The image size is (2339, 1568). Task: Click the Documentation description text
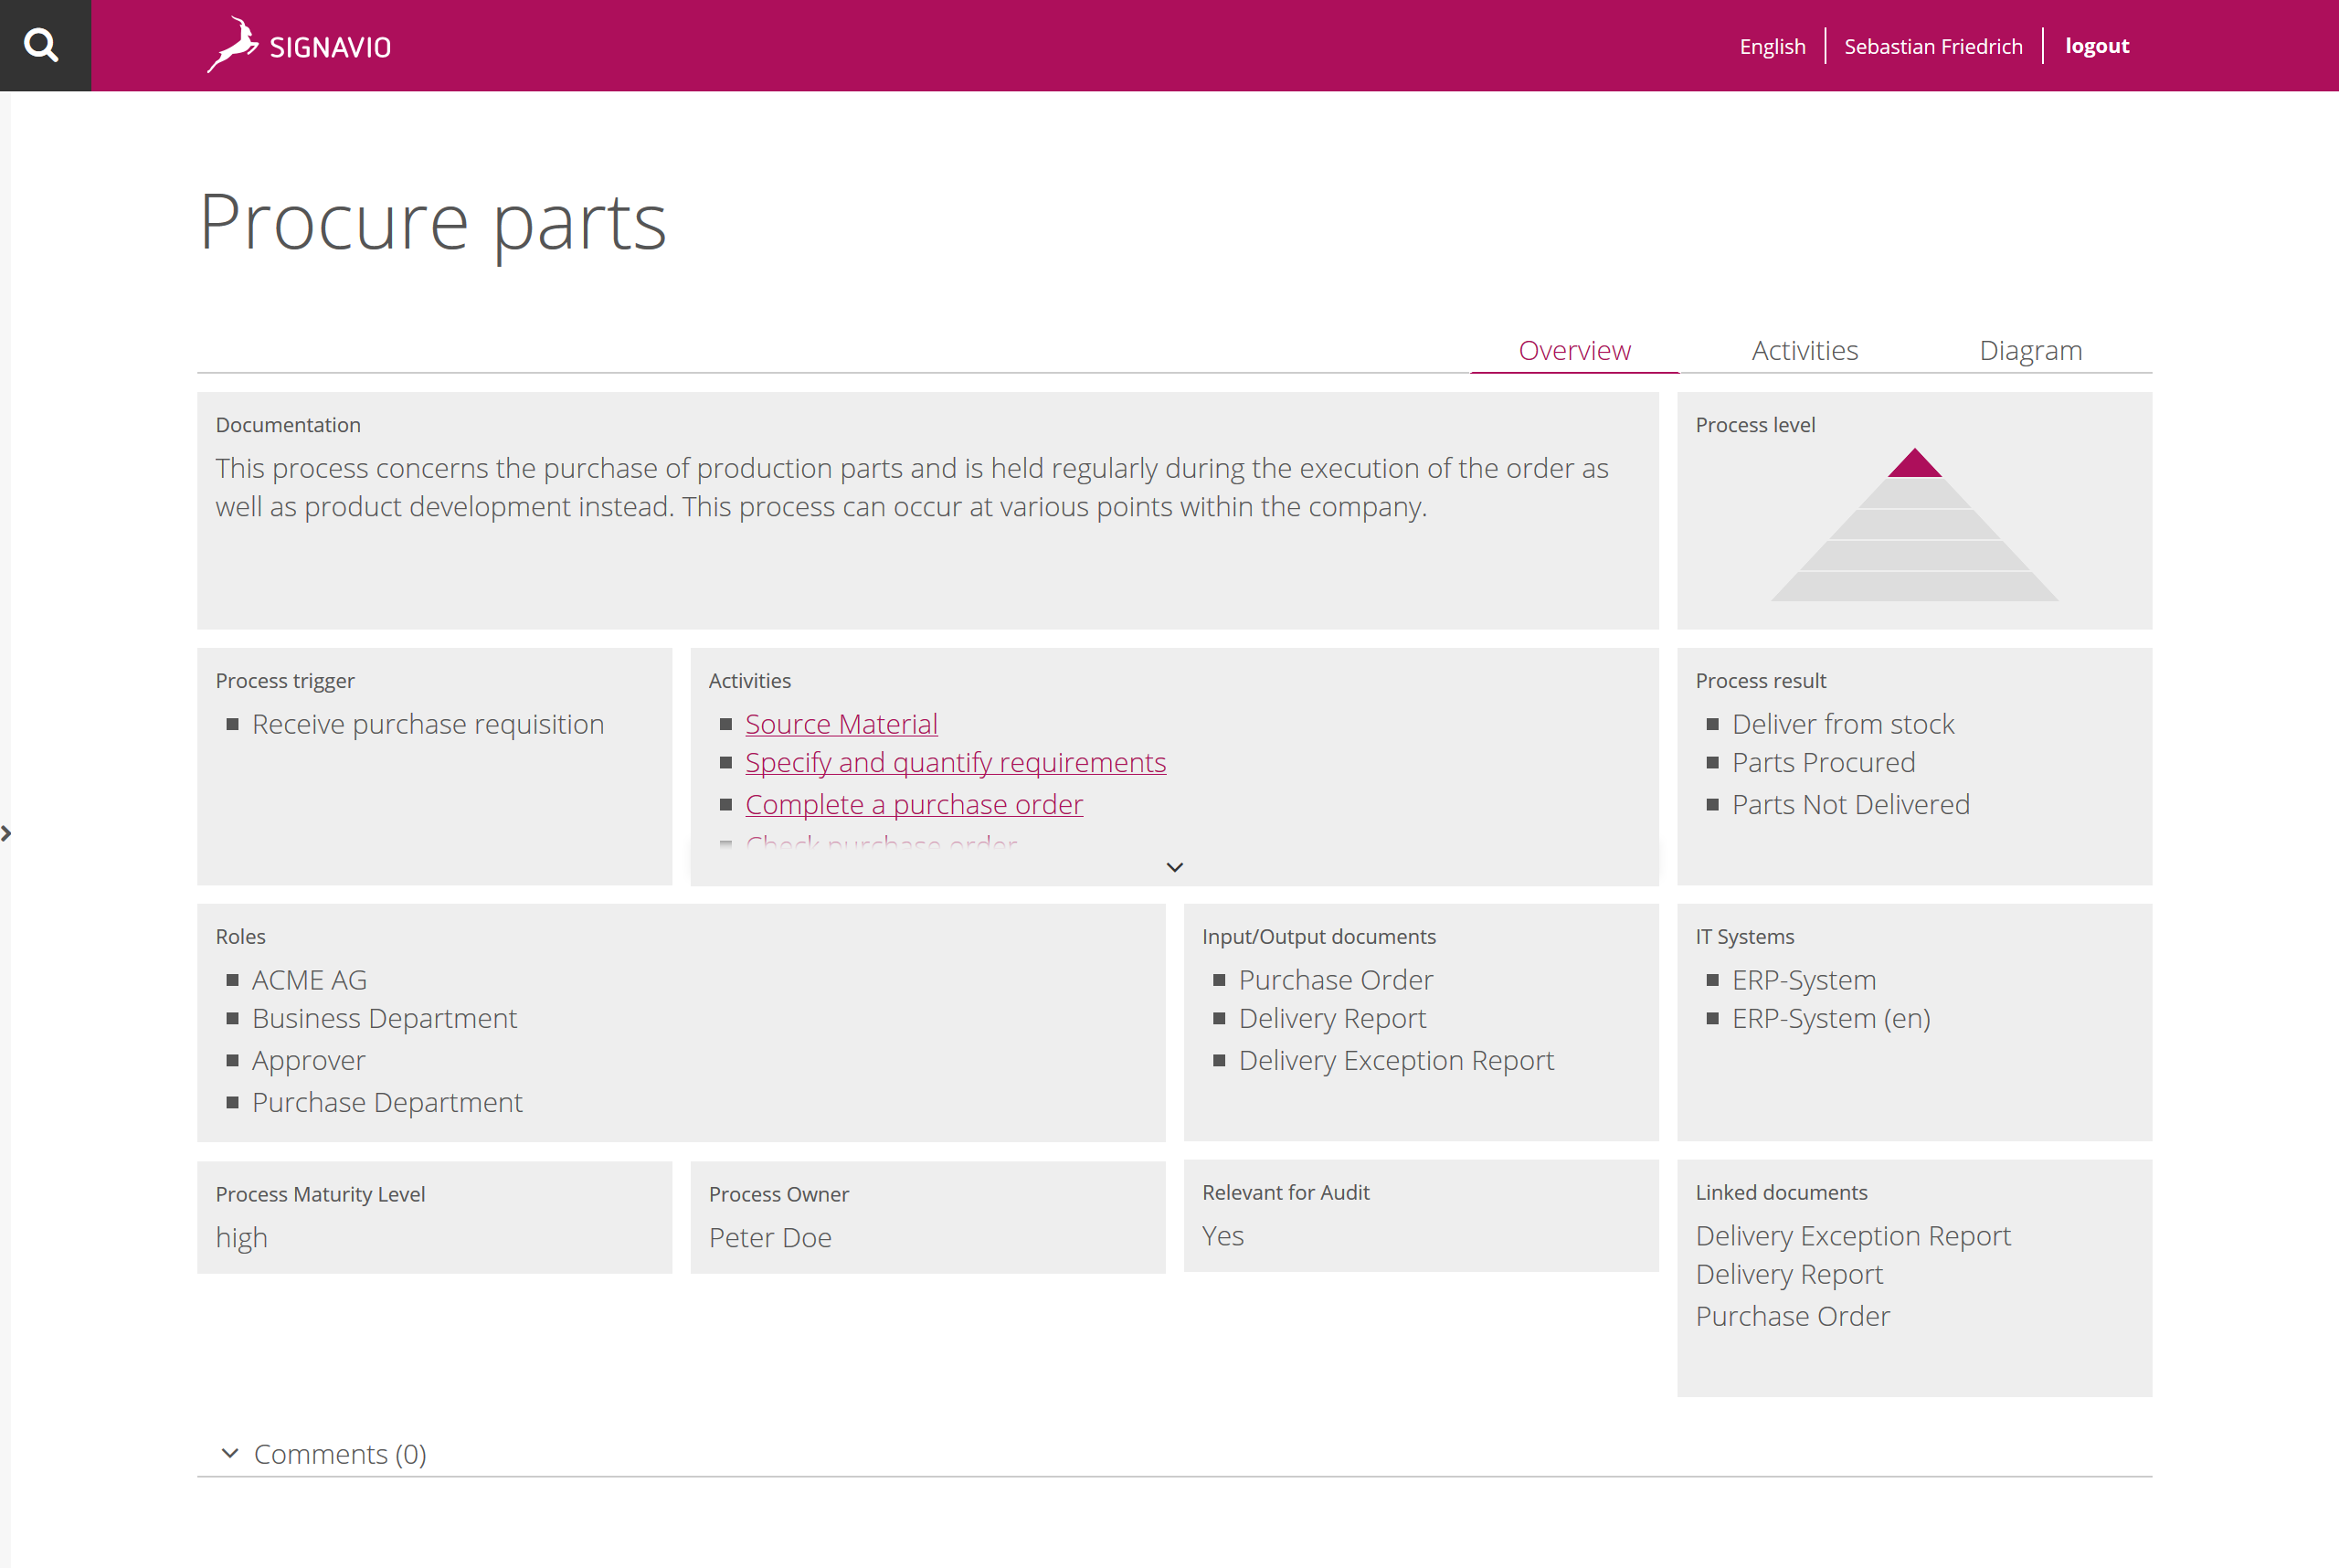(x=911, y=487)
